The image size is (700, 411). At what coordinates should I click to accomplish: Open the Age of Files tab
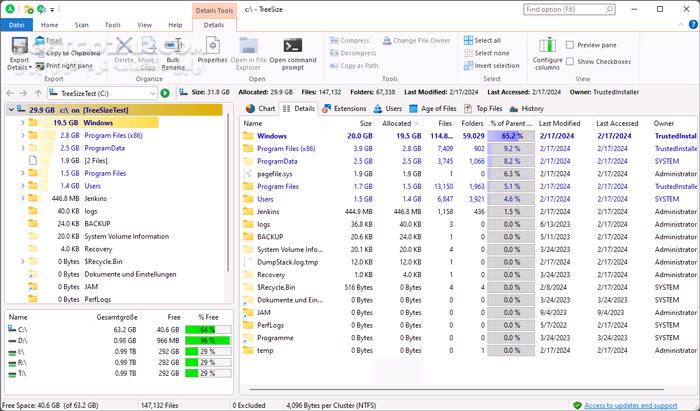[x=433, y=108]
